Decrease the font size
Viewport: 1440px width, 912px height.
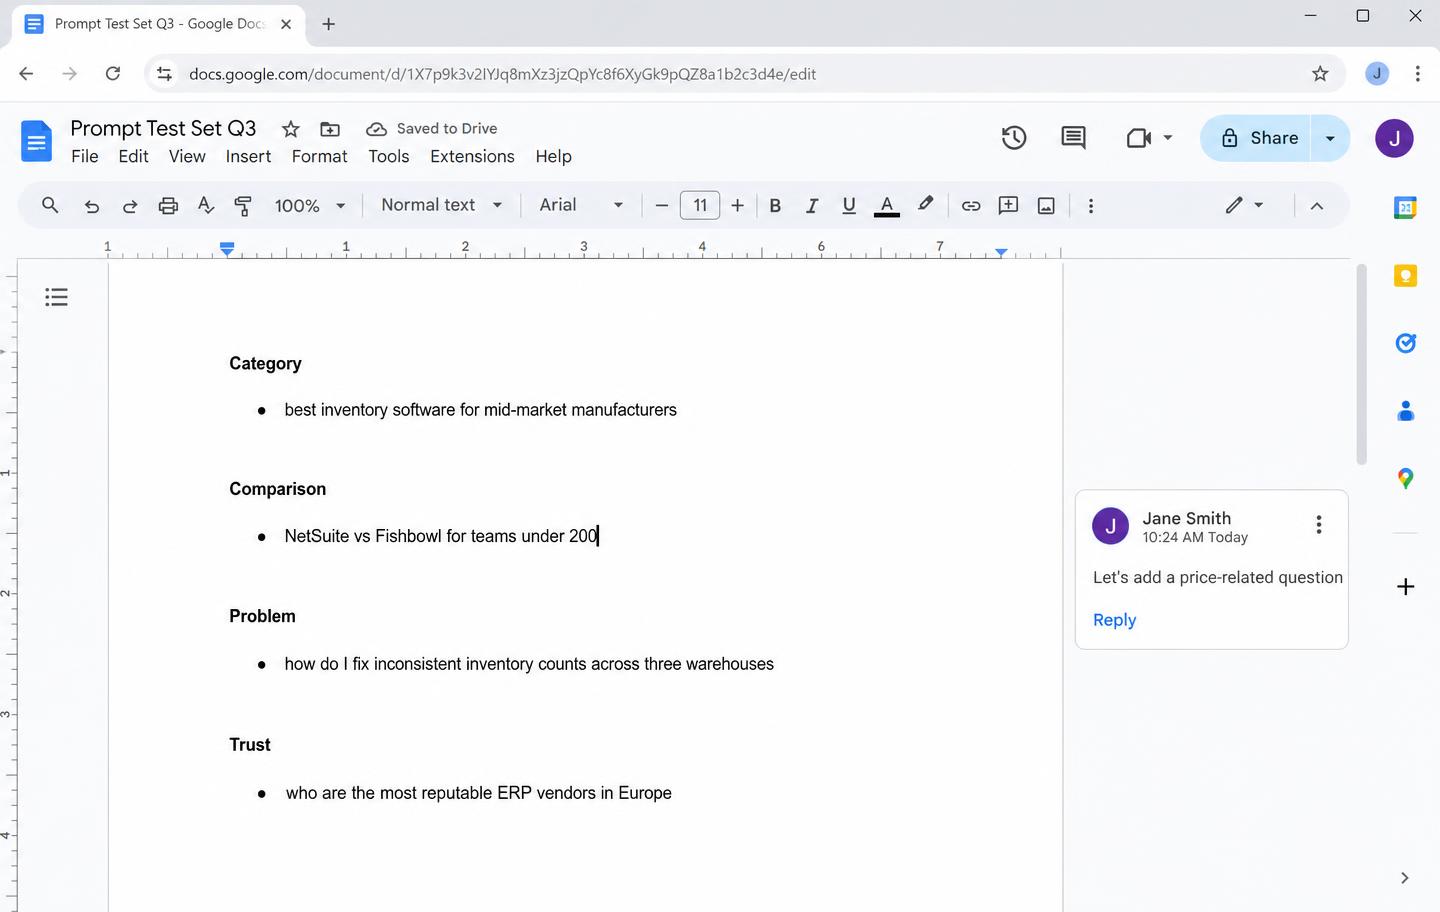[x=661, y=206]
